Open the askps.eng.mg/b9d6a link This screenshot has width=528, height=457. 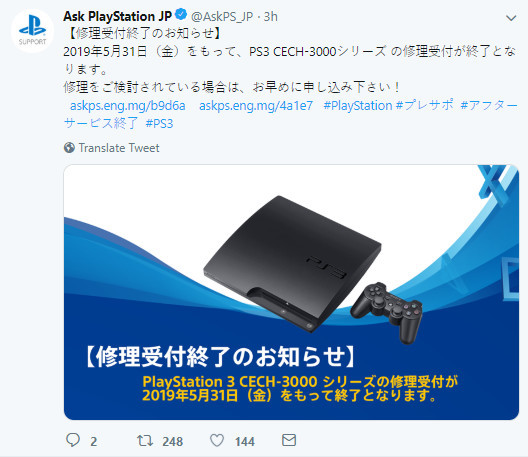[128, 106]
